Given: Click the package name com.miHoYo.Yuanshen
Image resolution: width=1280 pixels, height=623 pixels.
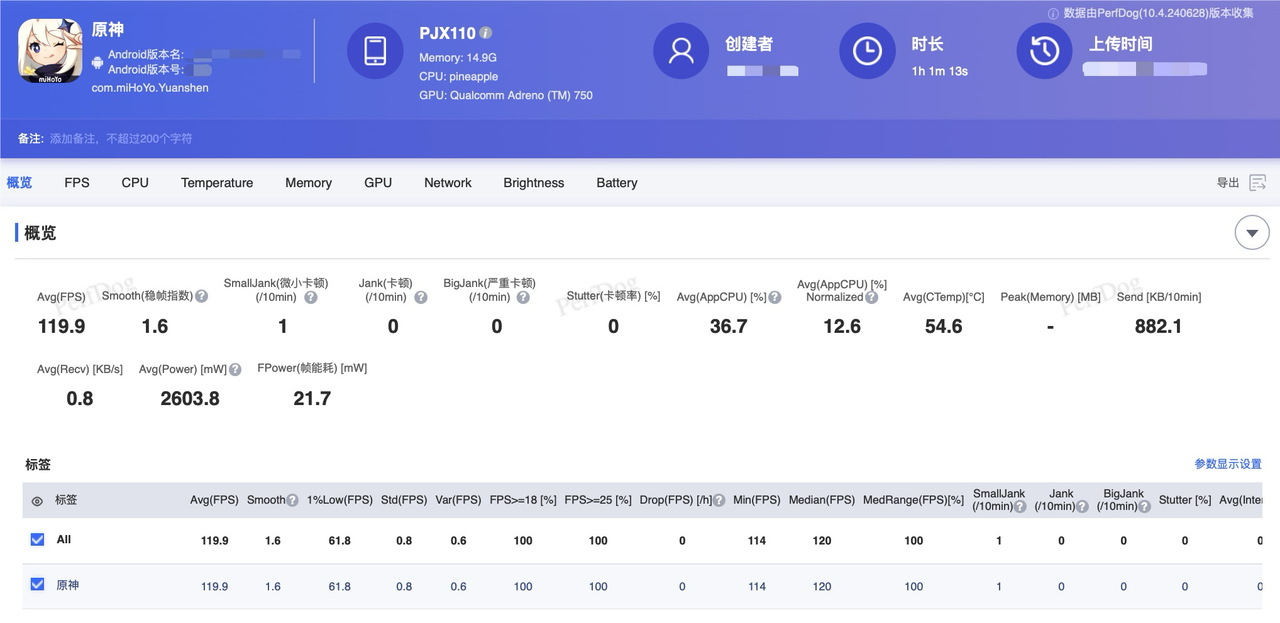Looking at the screenshot, I should [x=150, y=88].
